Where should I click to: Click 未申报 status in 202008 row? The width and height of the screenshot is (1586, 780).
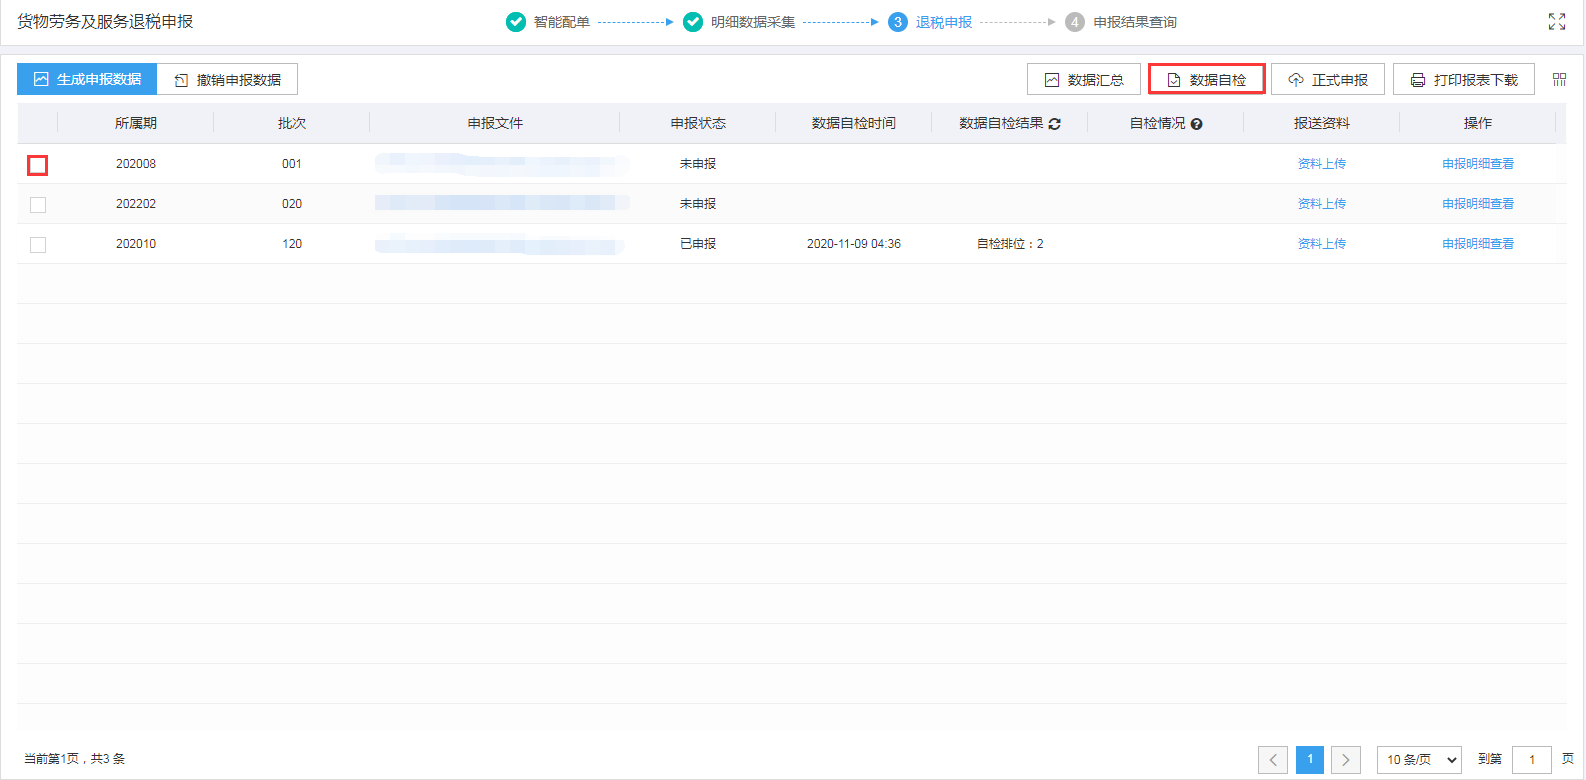[x=698, y=164]
